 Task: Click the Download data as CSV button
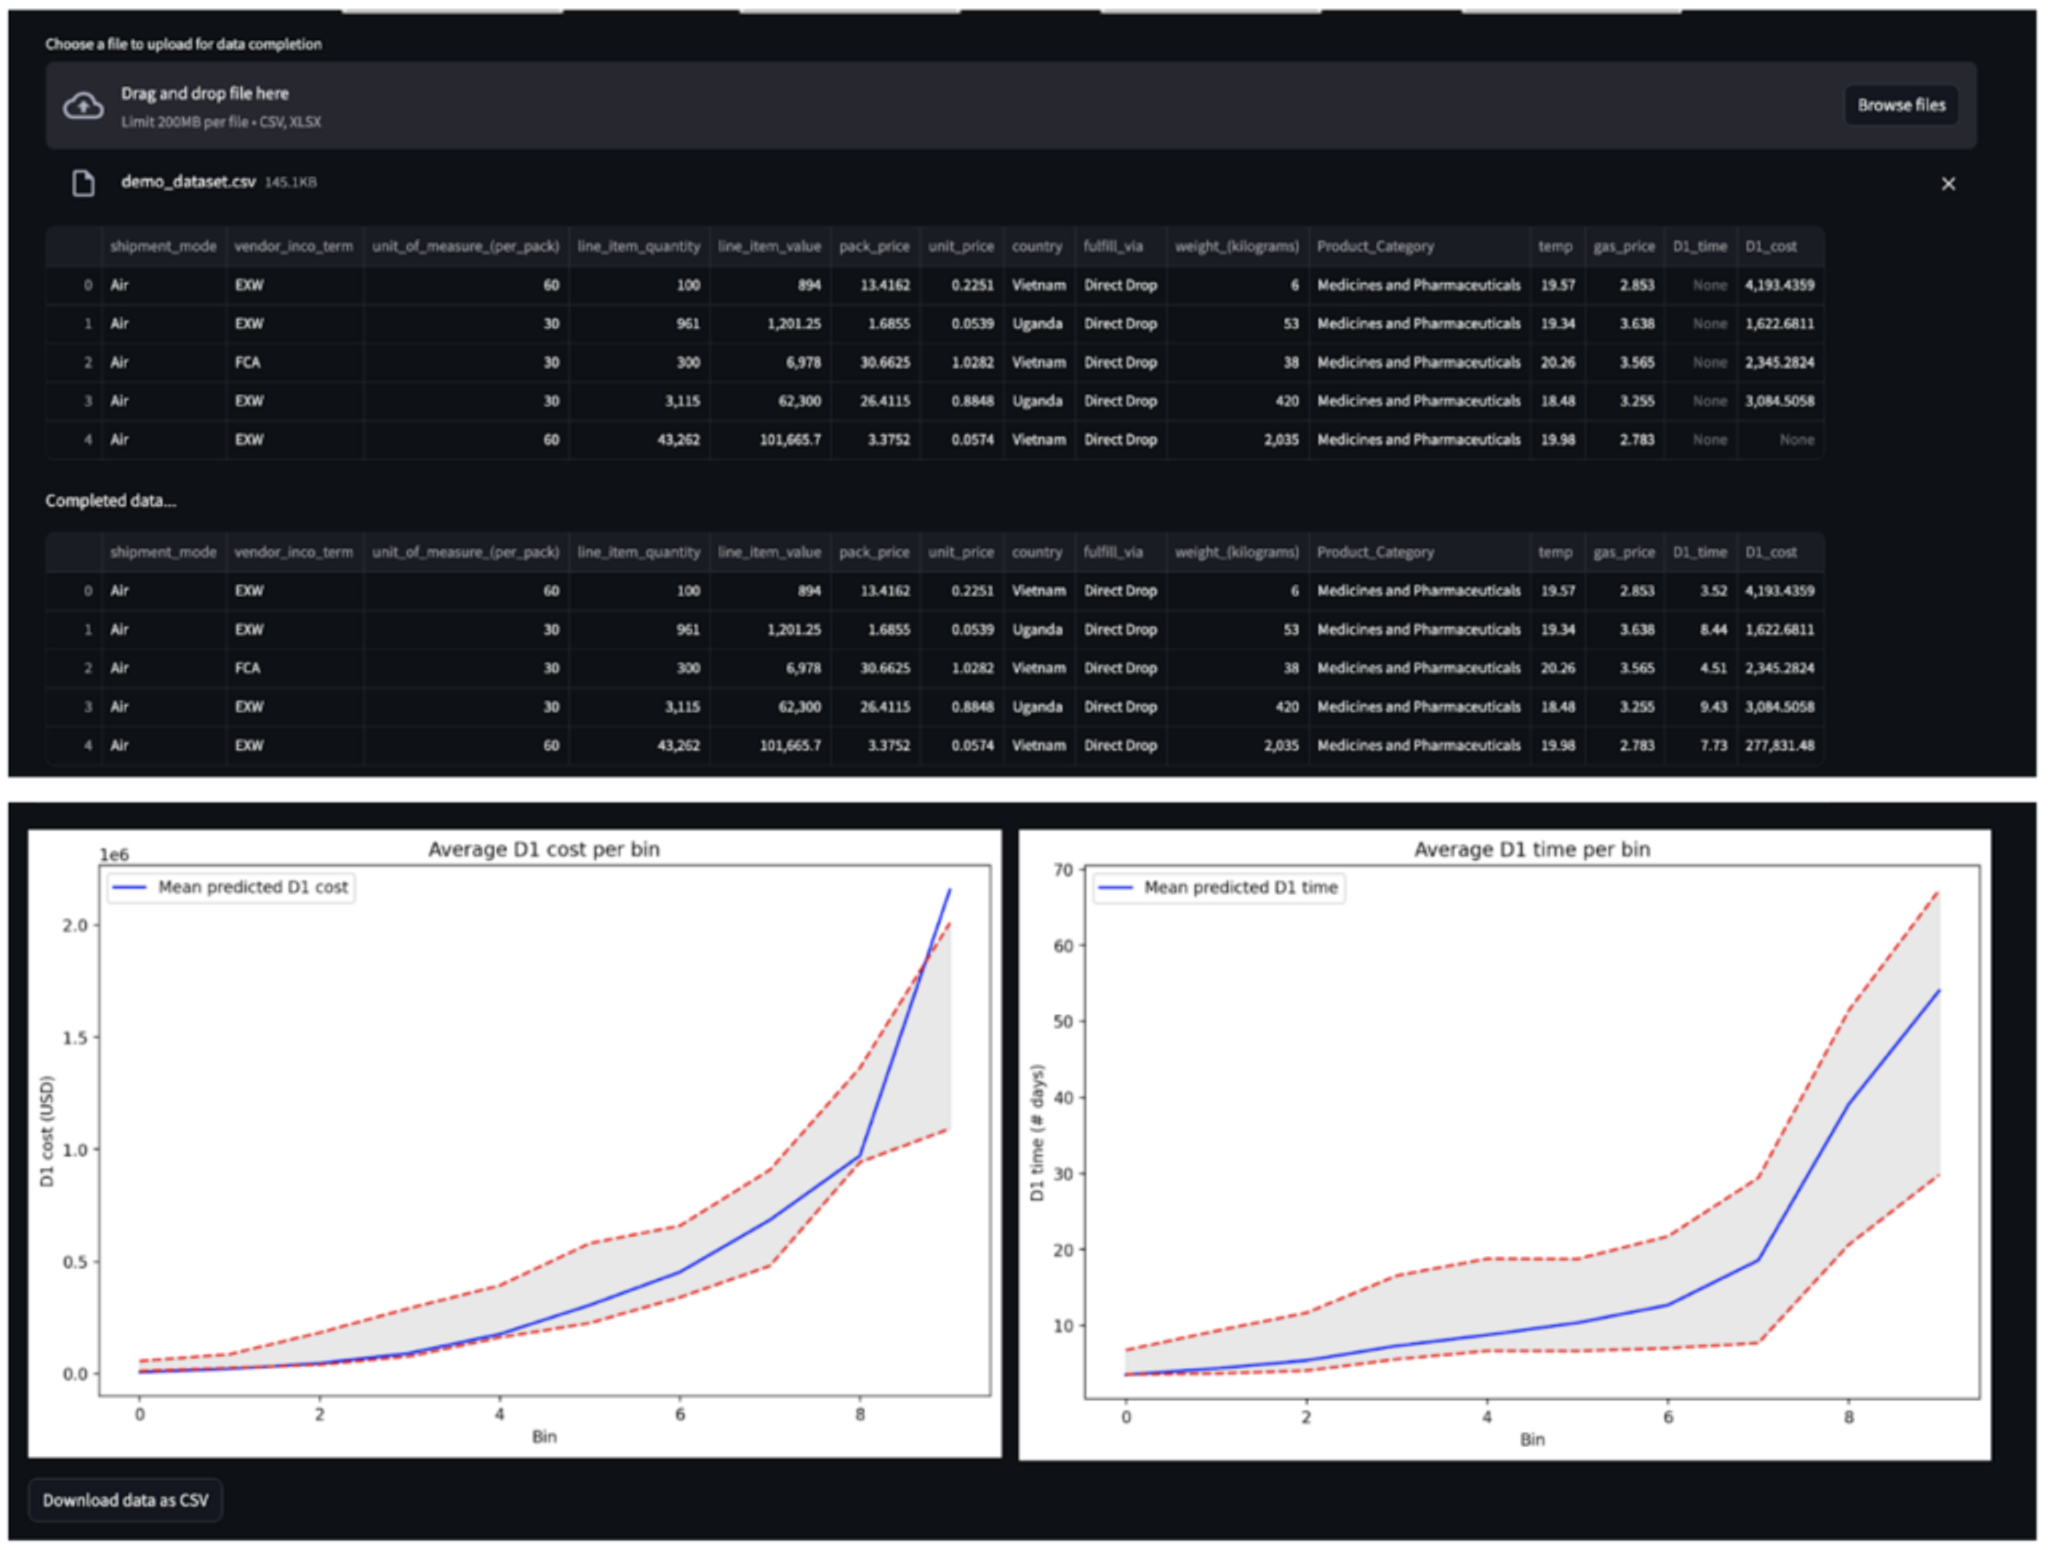[x=126, y=1499]
